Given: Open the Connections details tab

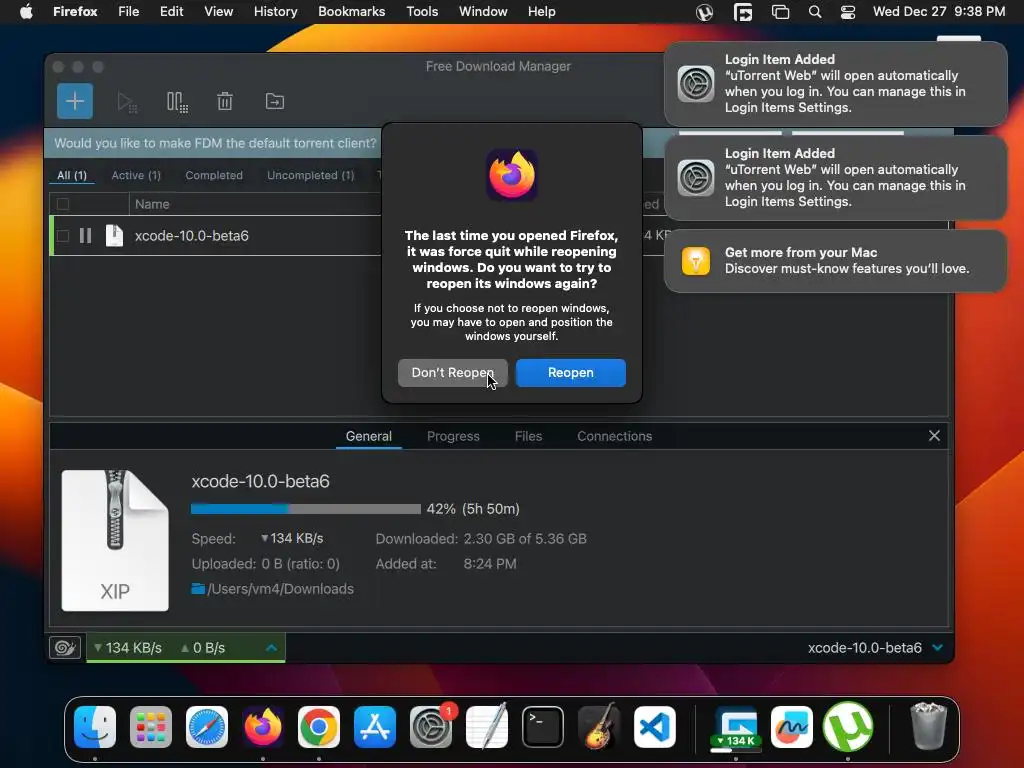Looking at the screenshot, I should (615, 436).
